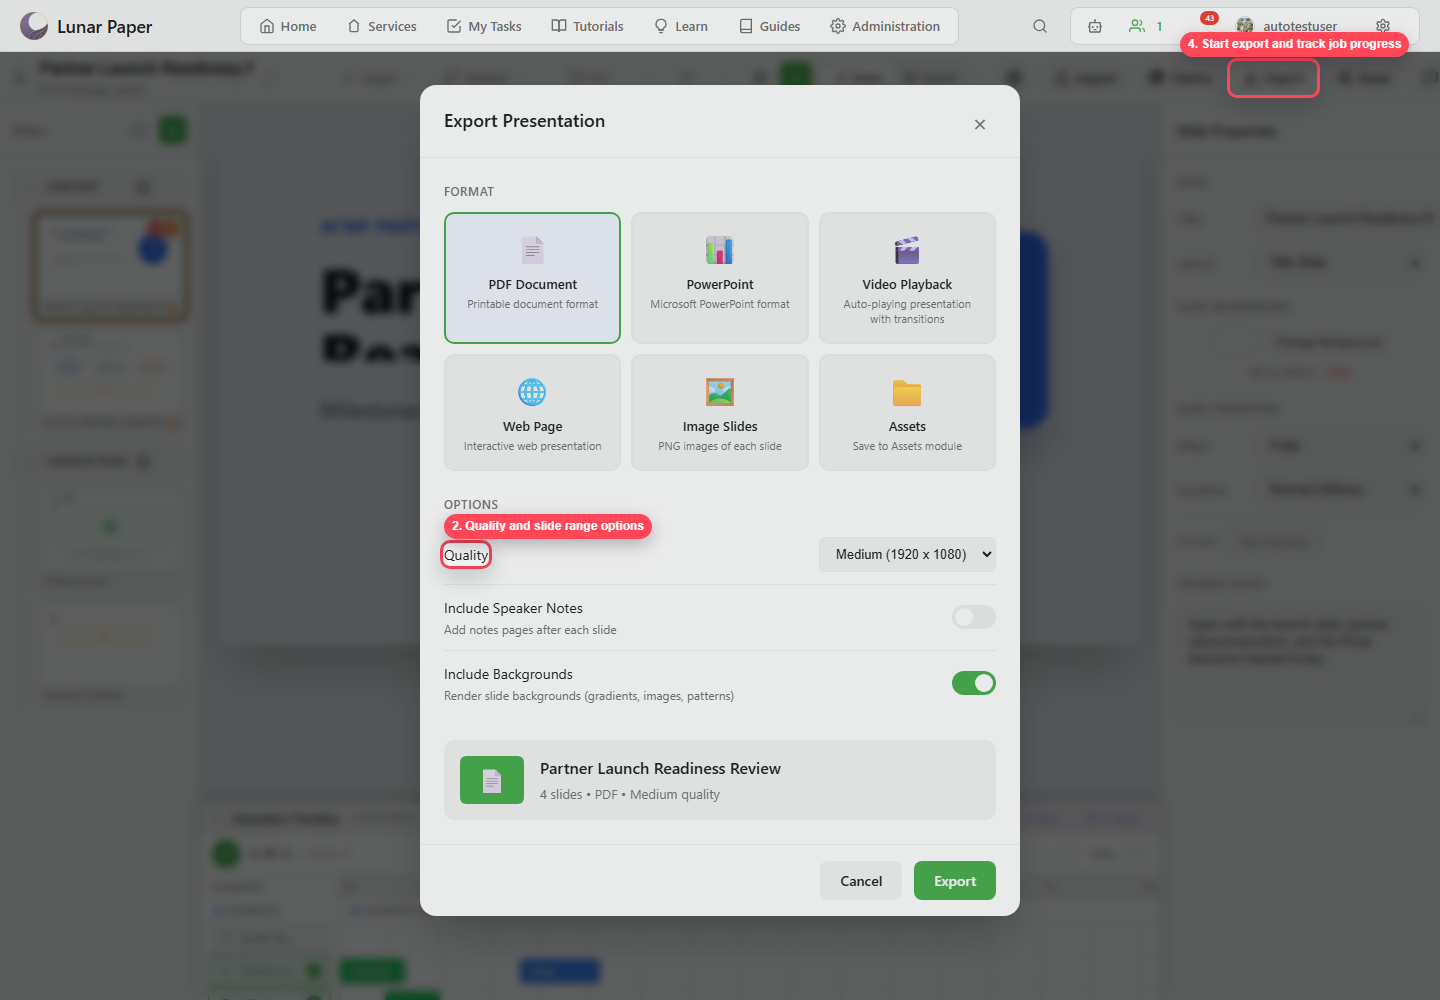This screenshot has width=1440, height=1000.
Task: Navigate to Tutorials
Action: [588, 26]
